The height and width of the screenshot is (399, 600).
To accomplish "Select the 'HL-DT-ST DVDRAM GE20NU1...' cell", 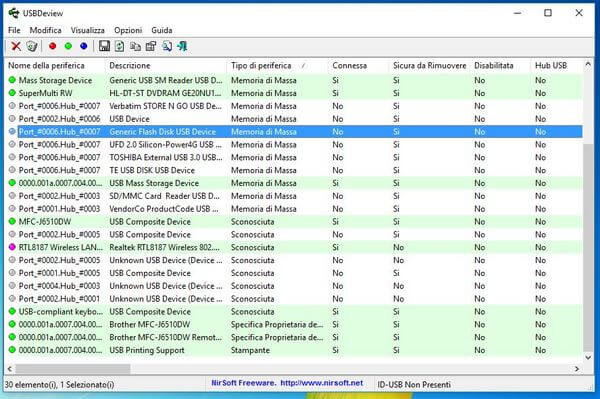I will (x=165, y=93).
